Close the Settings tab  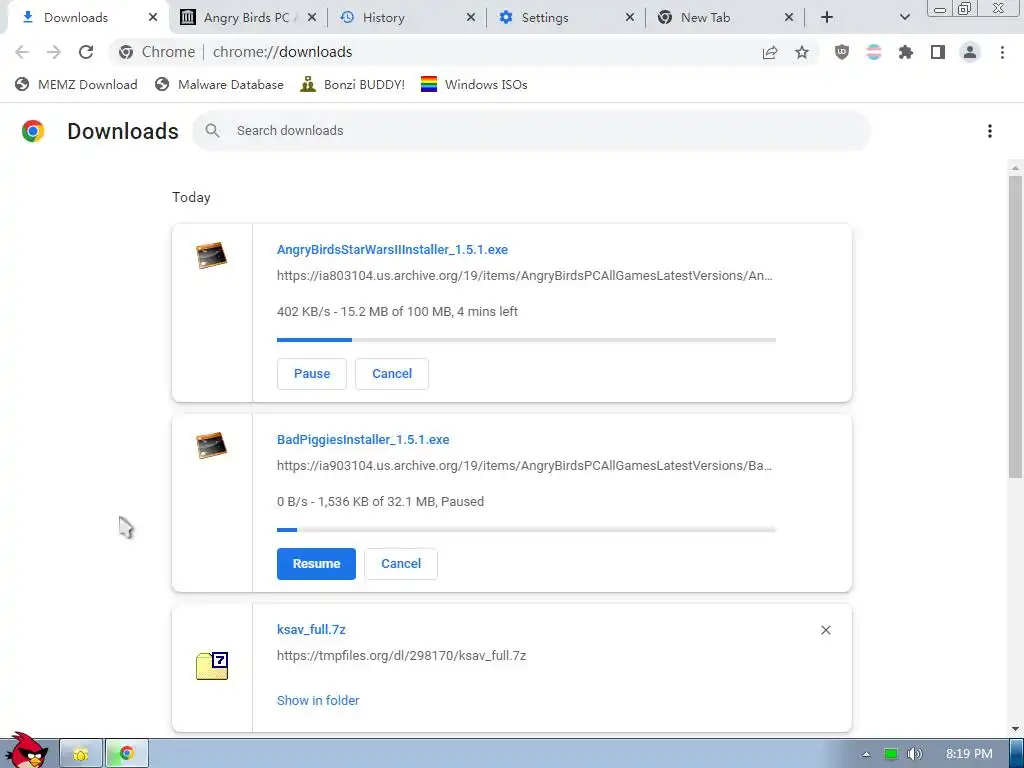630,18
